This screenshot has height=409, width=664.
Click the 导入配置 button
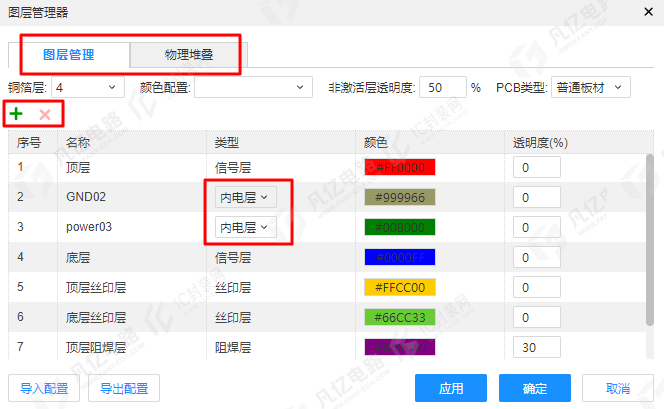point(44,388)
